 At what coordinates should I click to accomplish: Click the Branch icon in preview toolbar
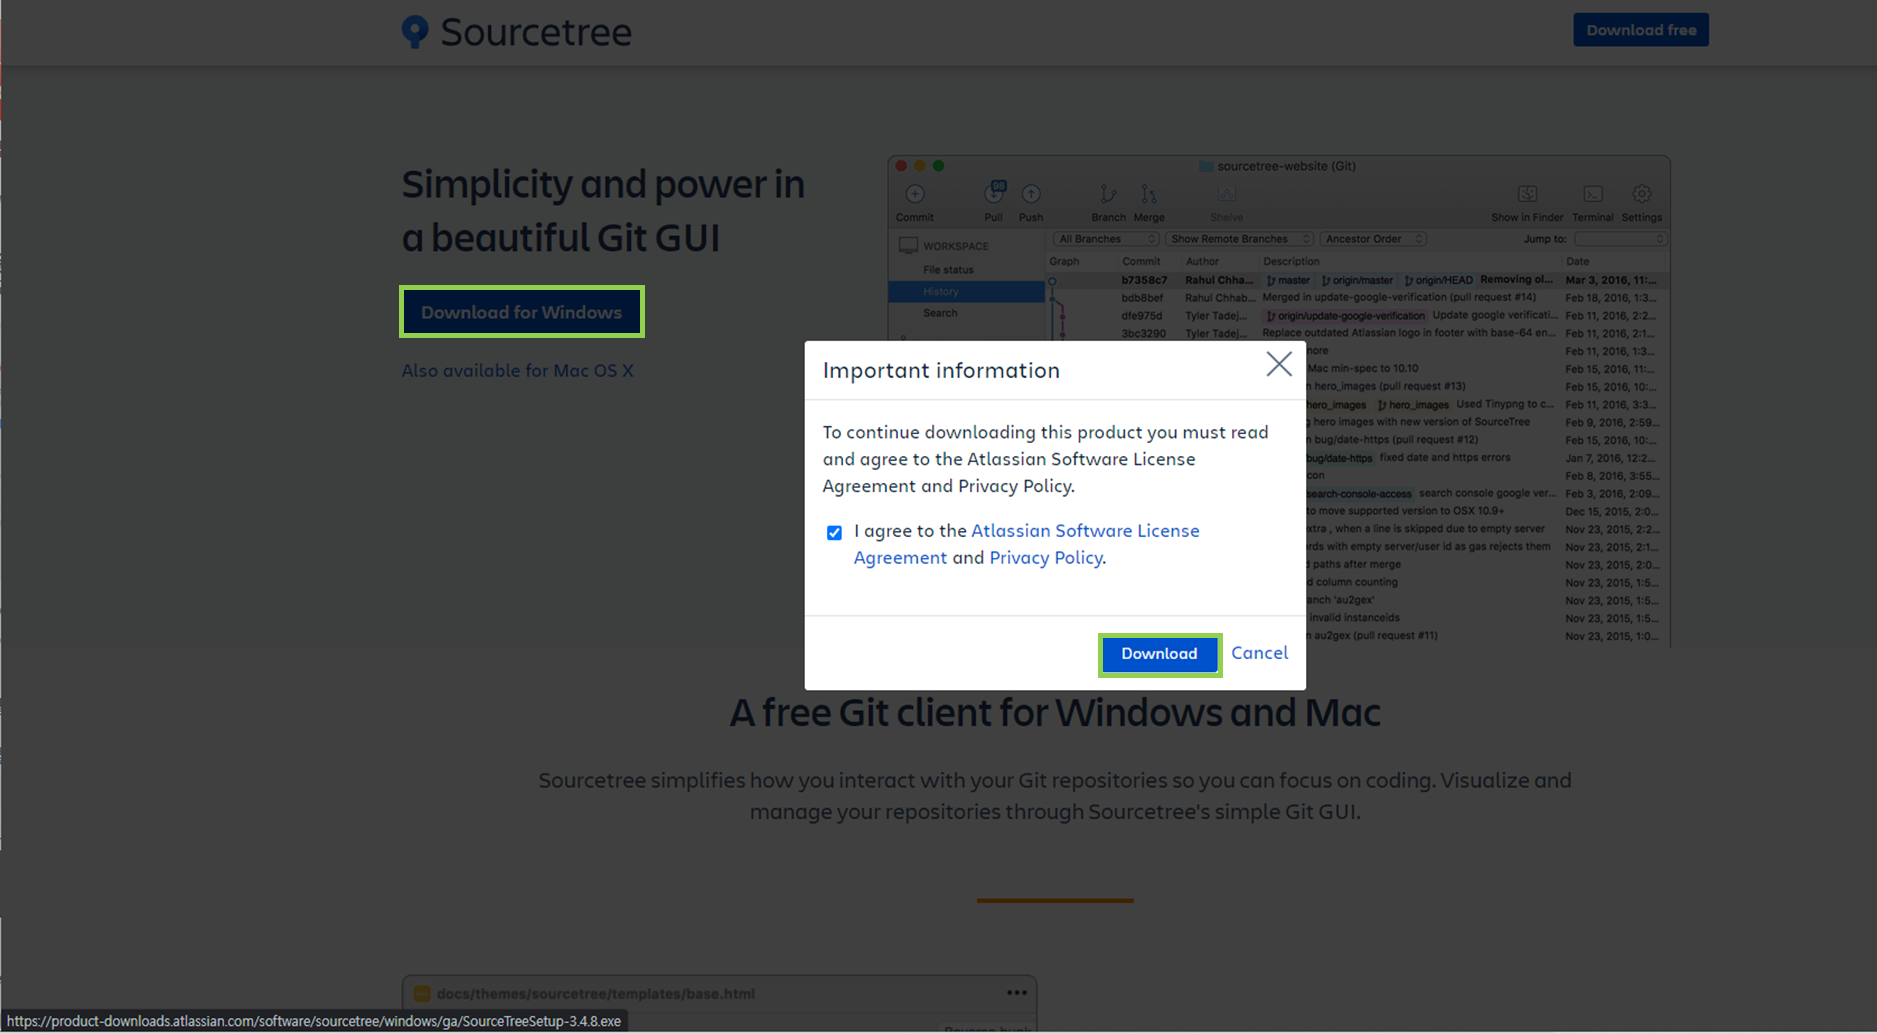[x=1108, y=194]
